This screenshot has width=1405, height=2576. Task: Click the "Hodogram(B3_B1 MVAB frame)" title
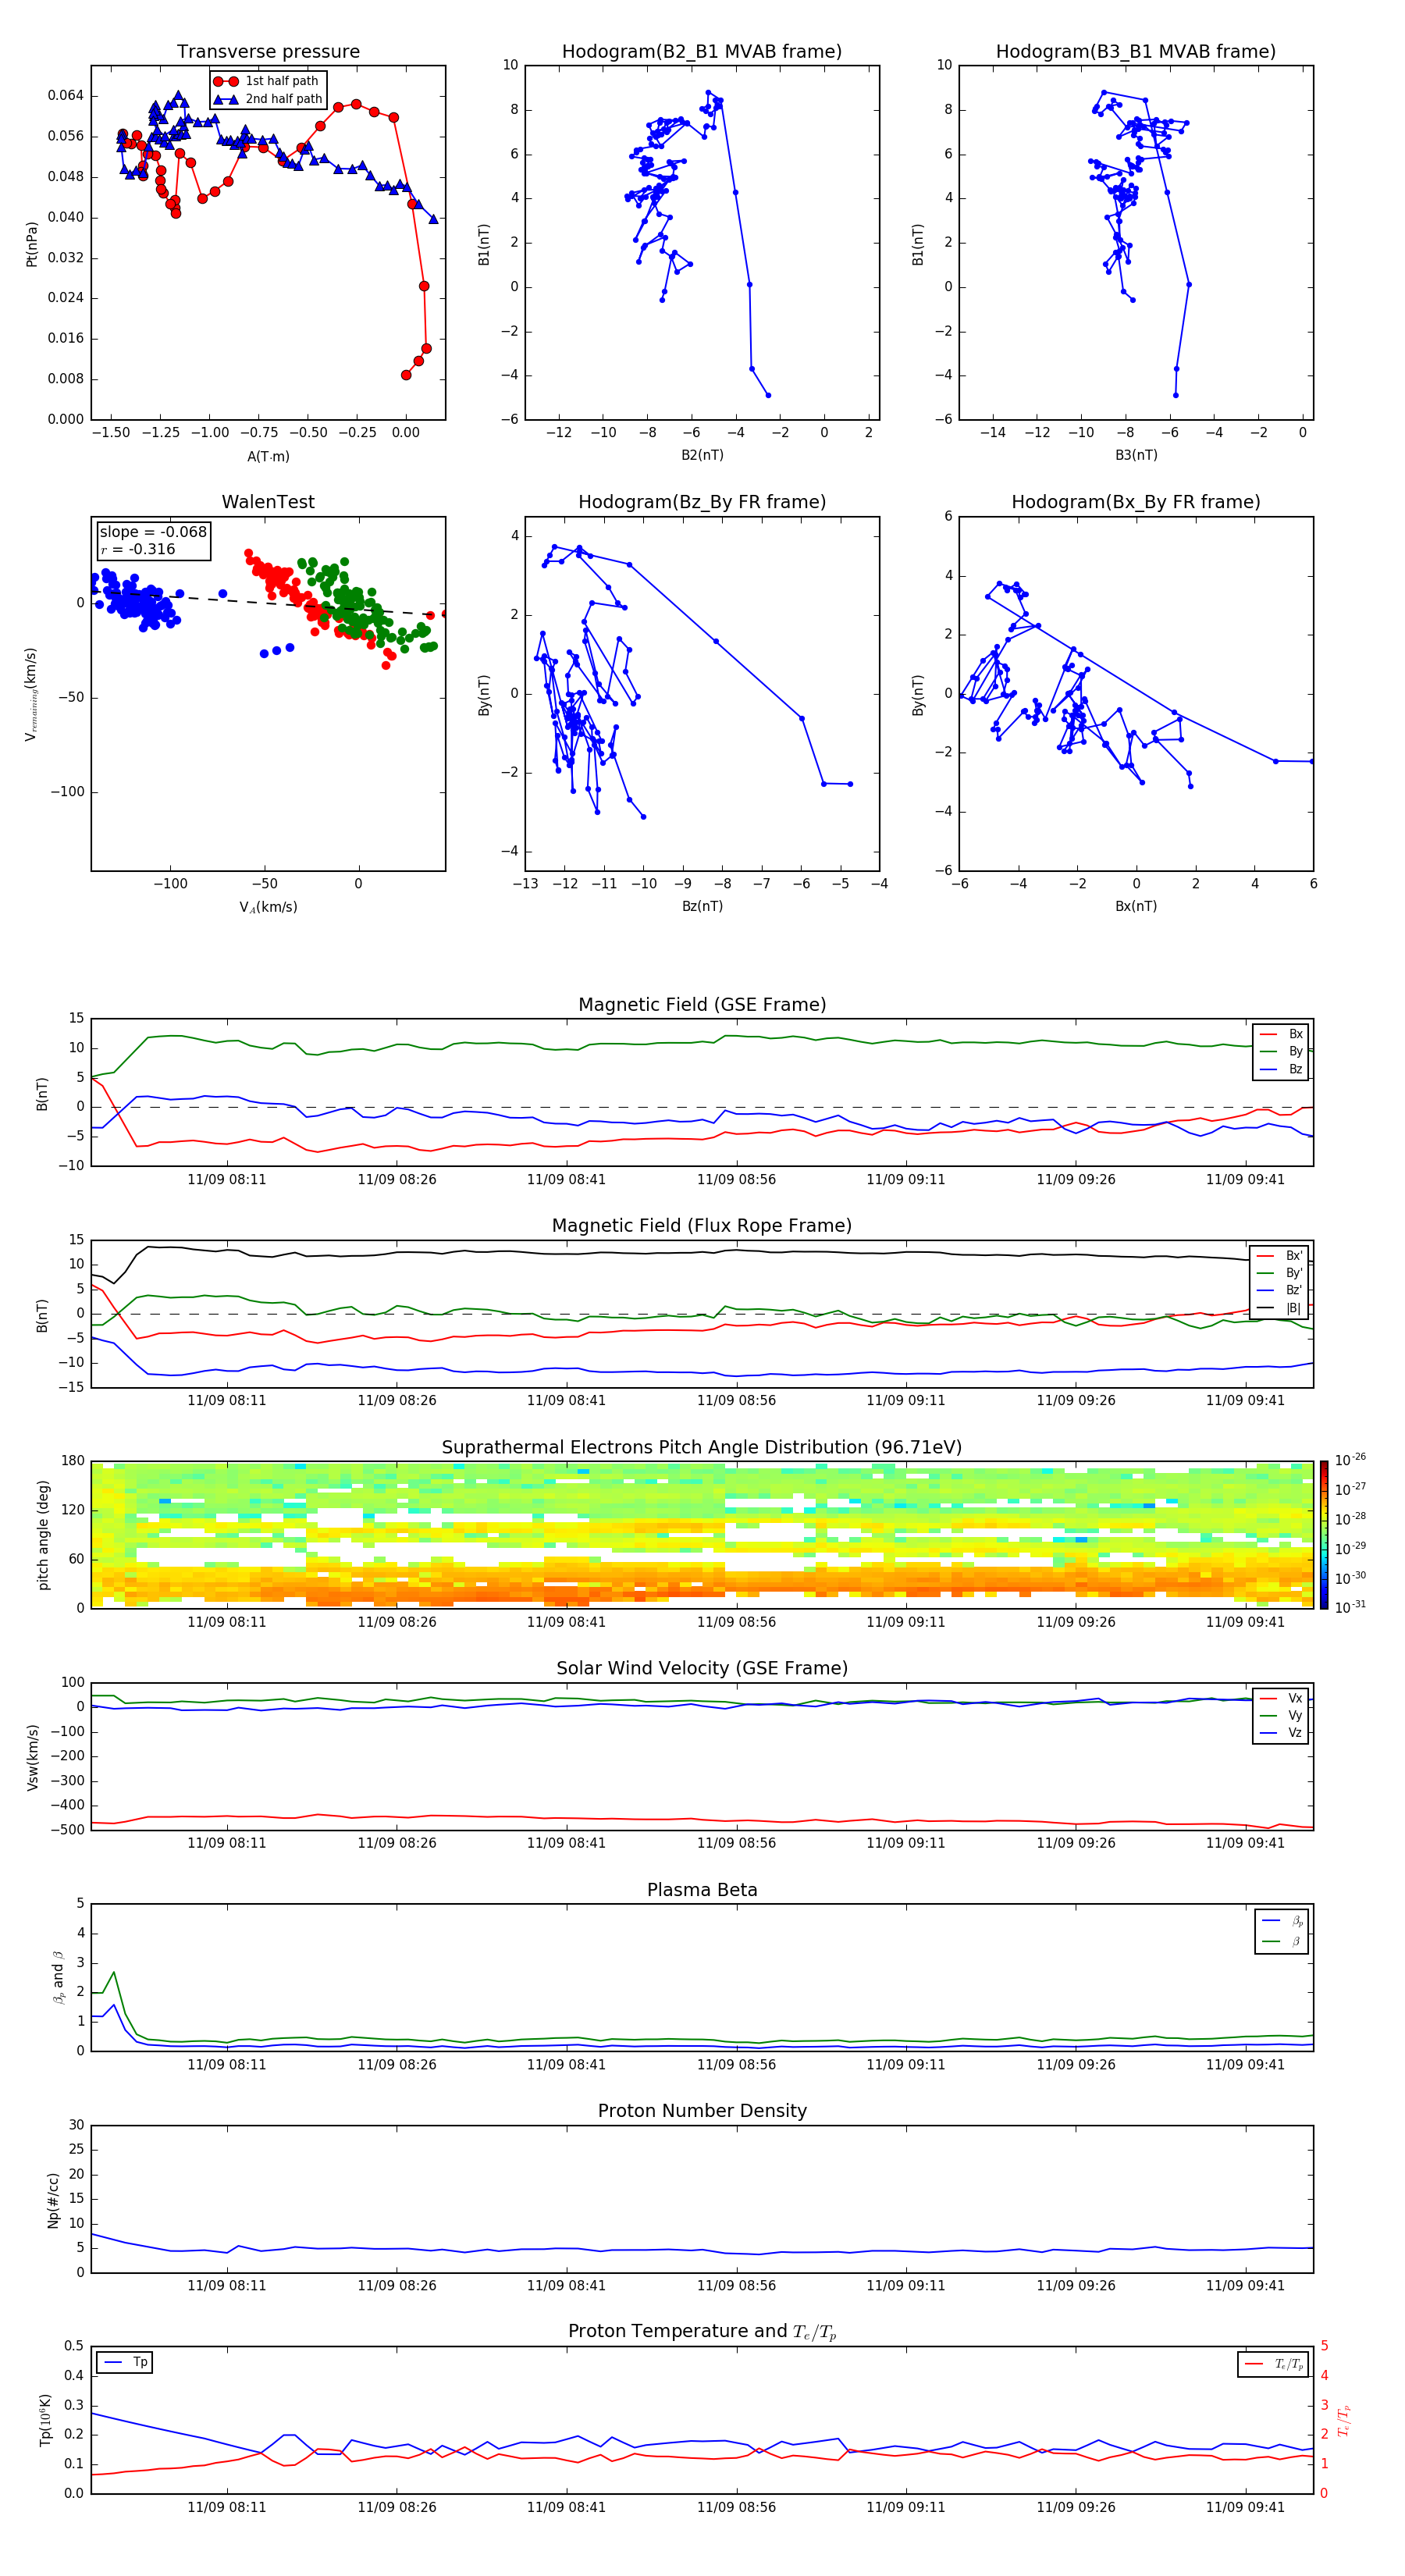point(1136,52)
